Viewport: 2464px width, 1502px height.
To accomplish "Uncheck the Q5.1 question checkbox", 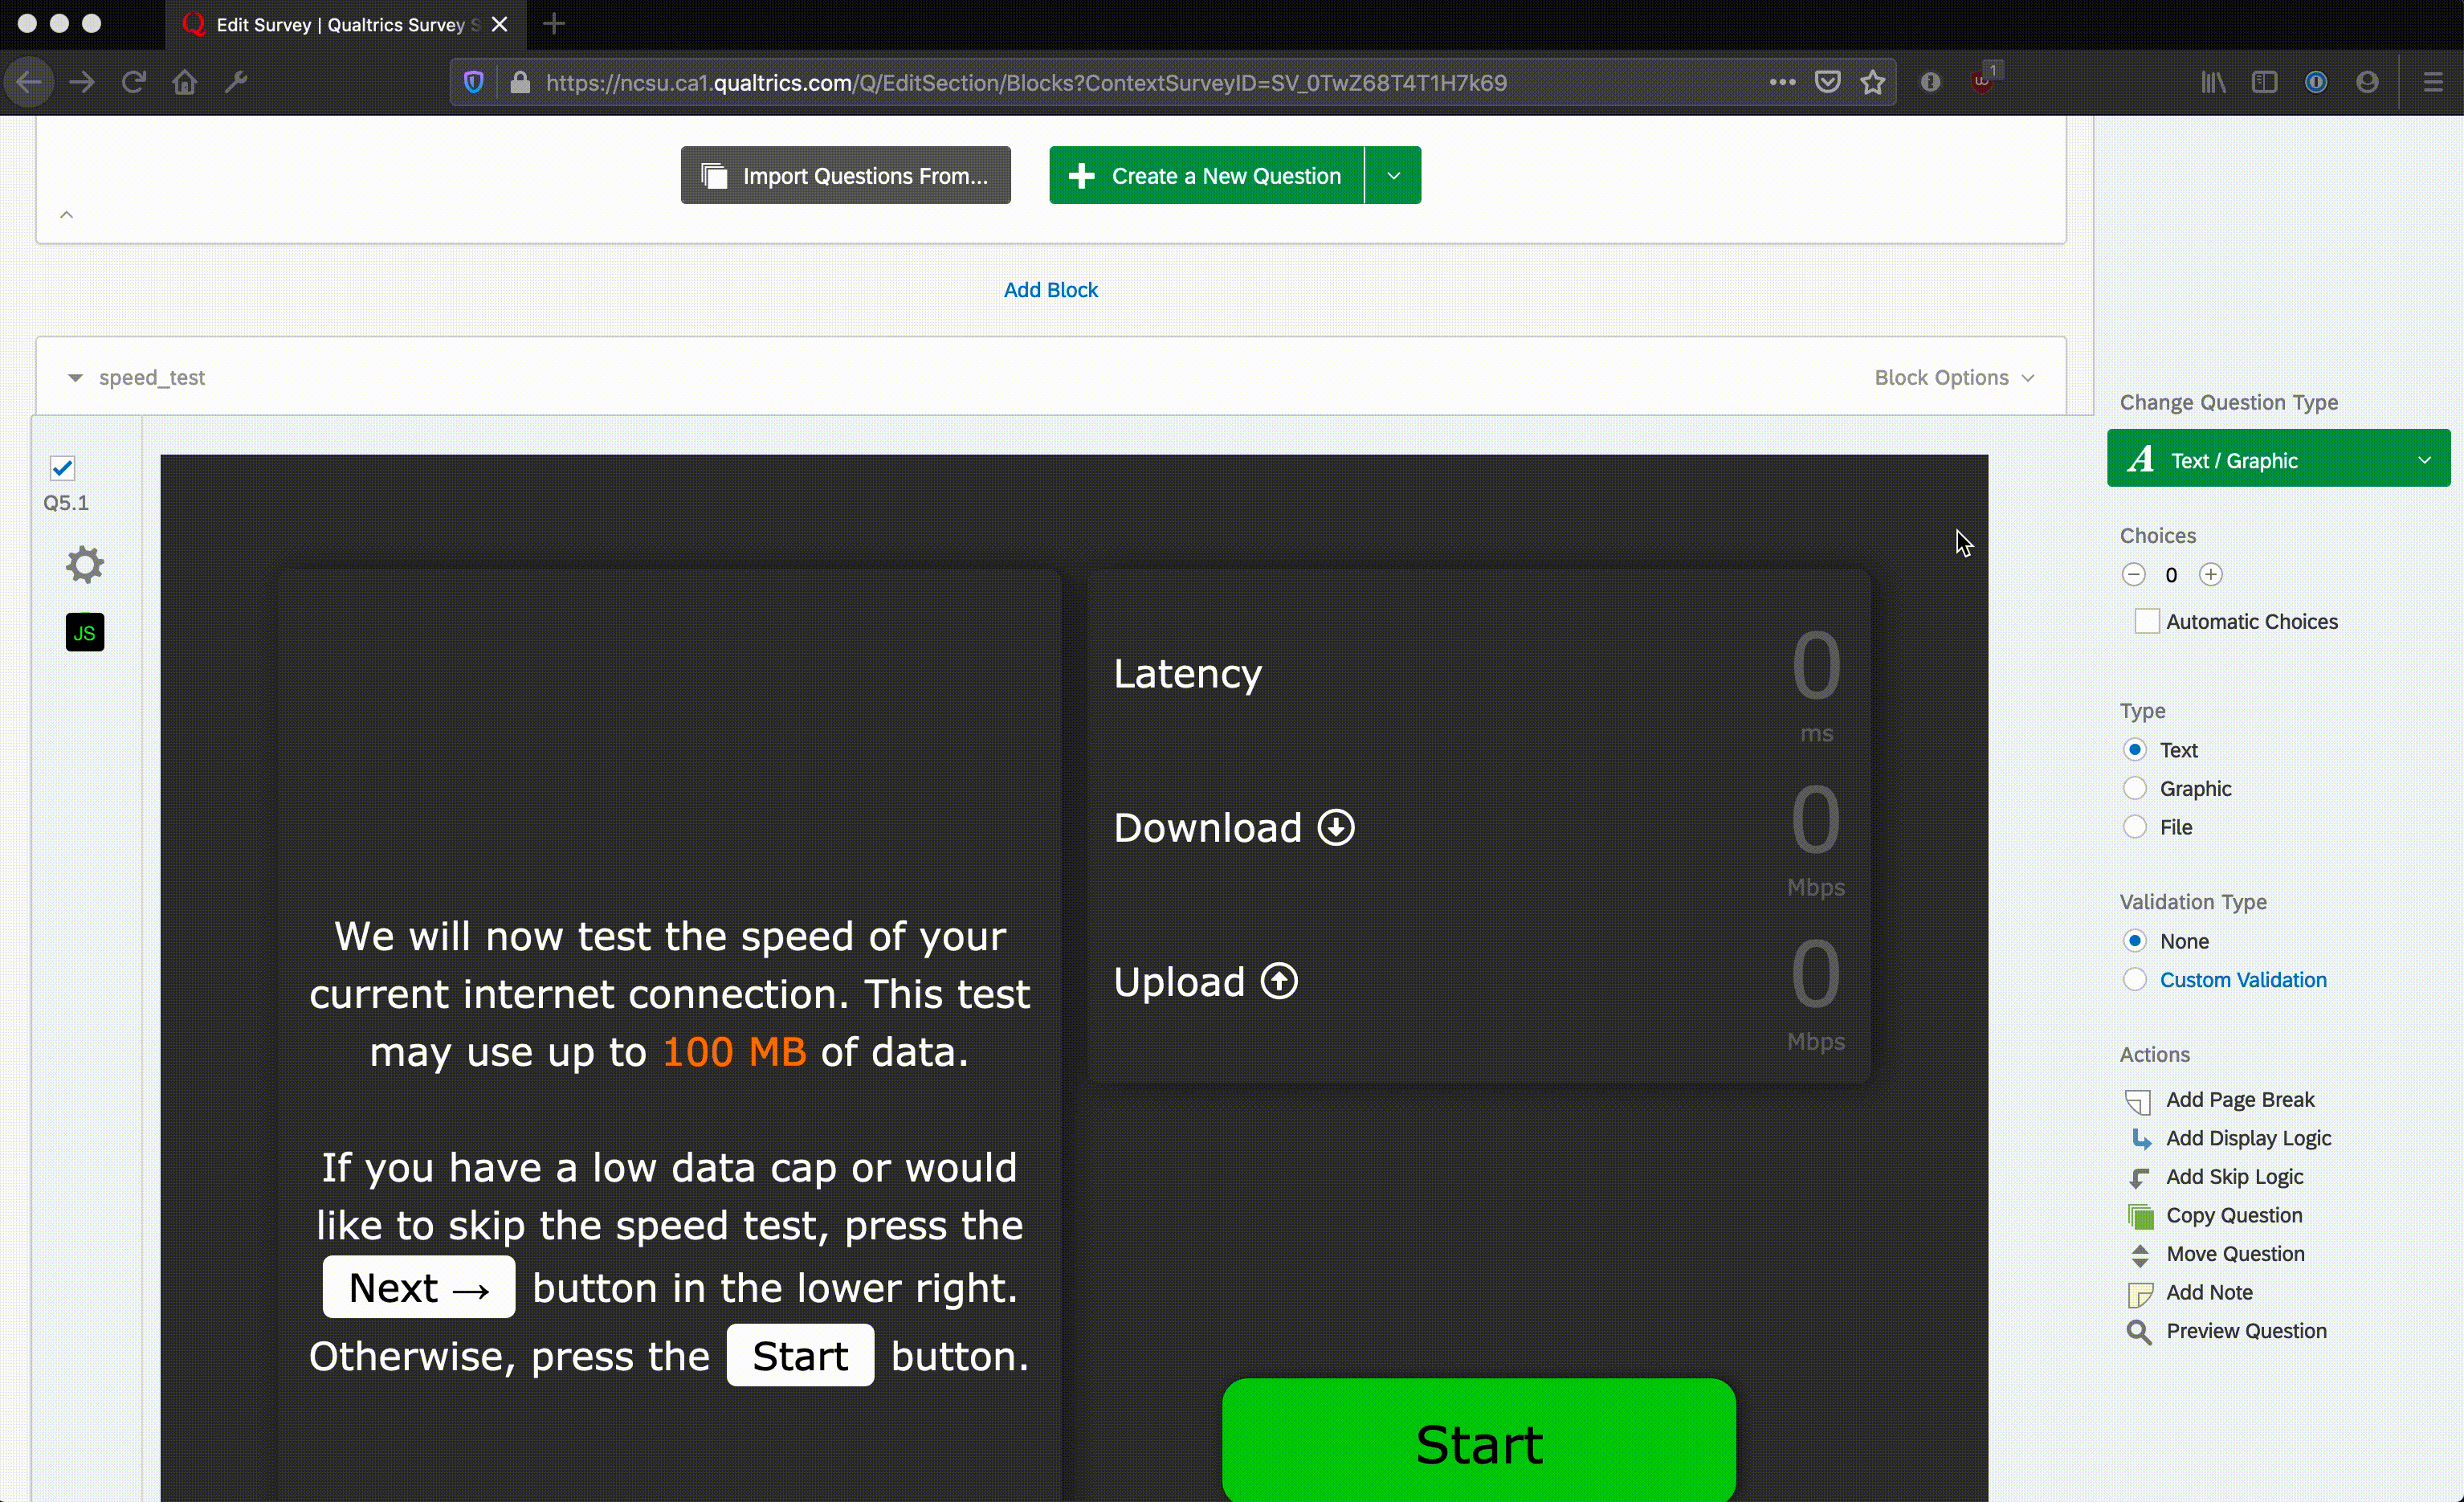I will [x=62, y=468].
